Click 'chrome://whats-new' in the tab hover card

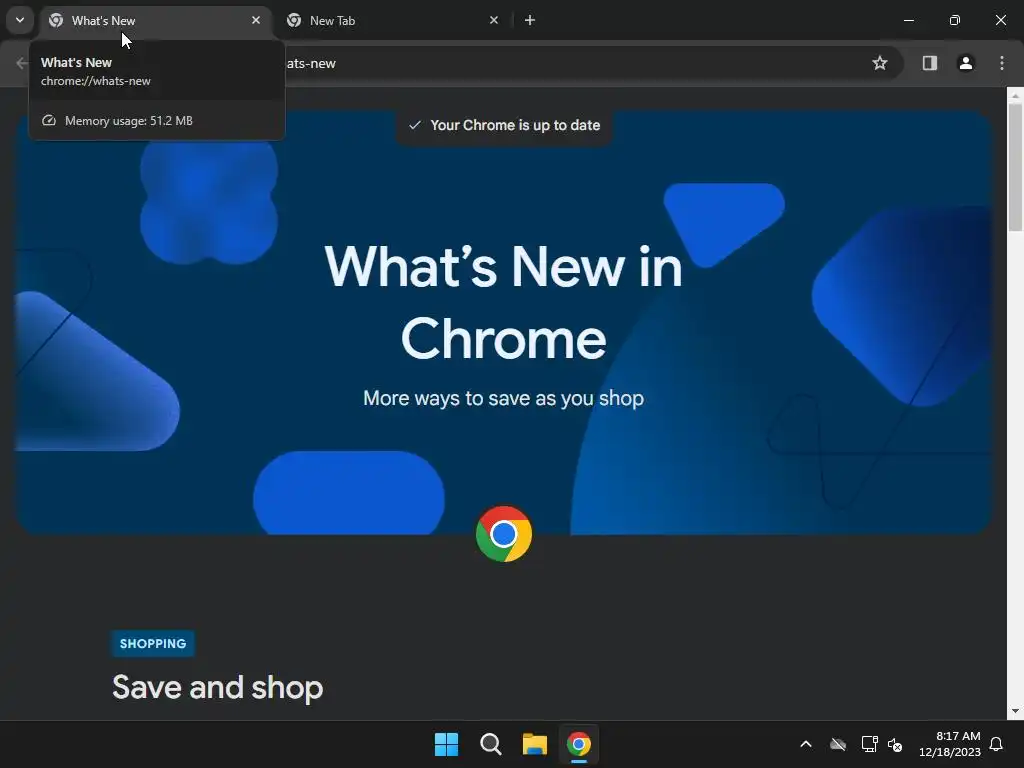coord(96,81)
